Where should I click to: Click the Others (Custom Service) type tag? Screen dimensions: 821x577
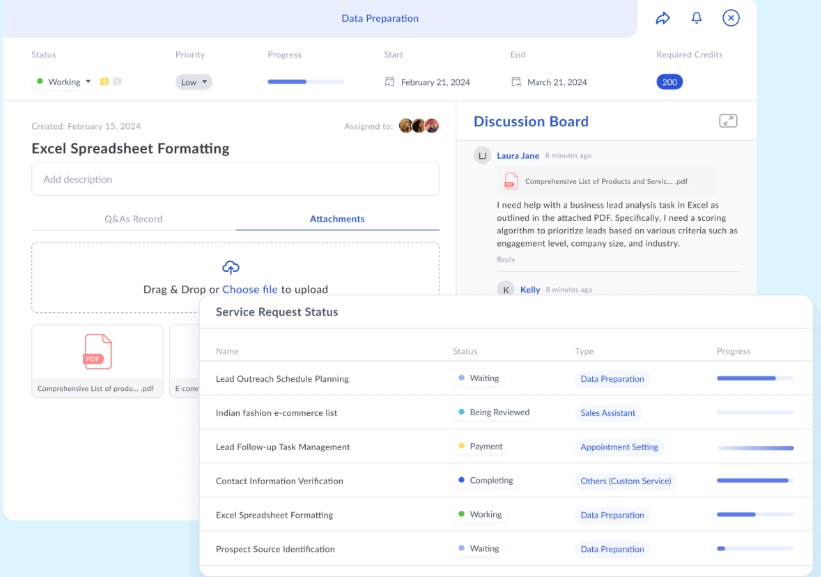pos(626,481)
